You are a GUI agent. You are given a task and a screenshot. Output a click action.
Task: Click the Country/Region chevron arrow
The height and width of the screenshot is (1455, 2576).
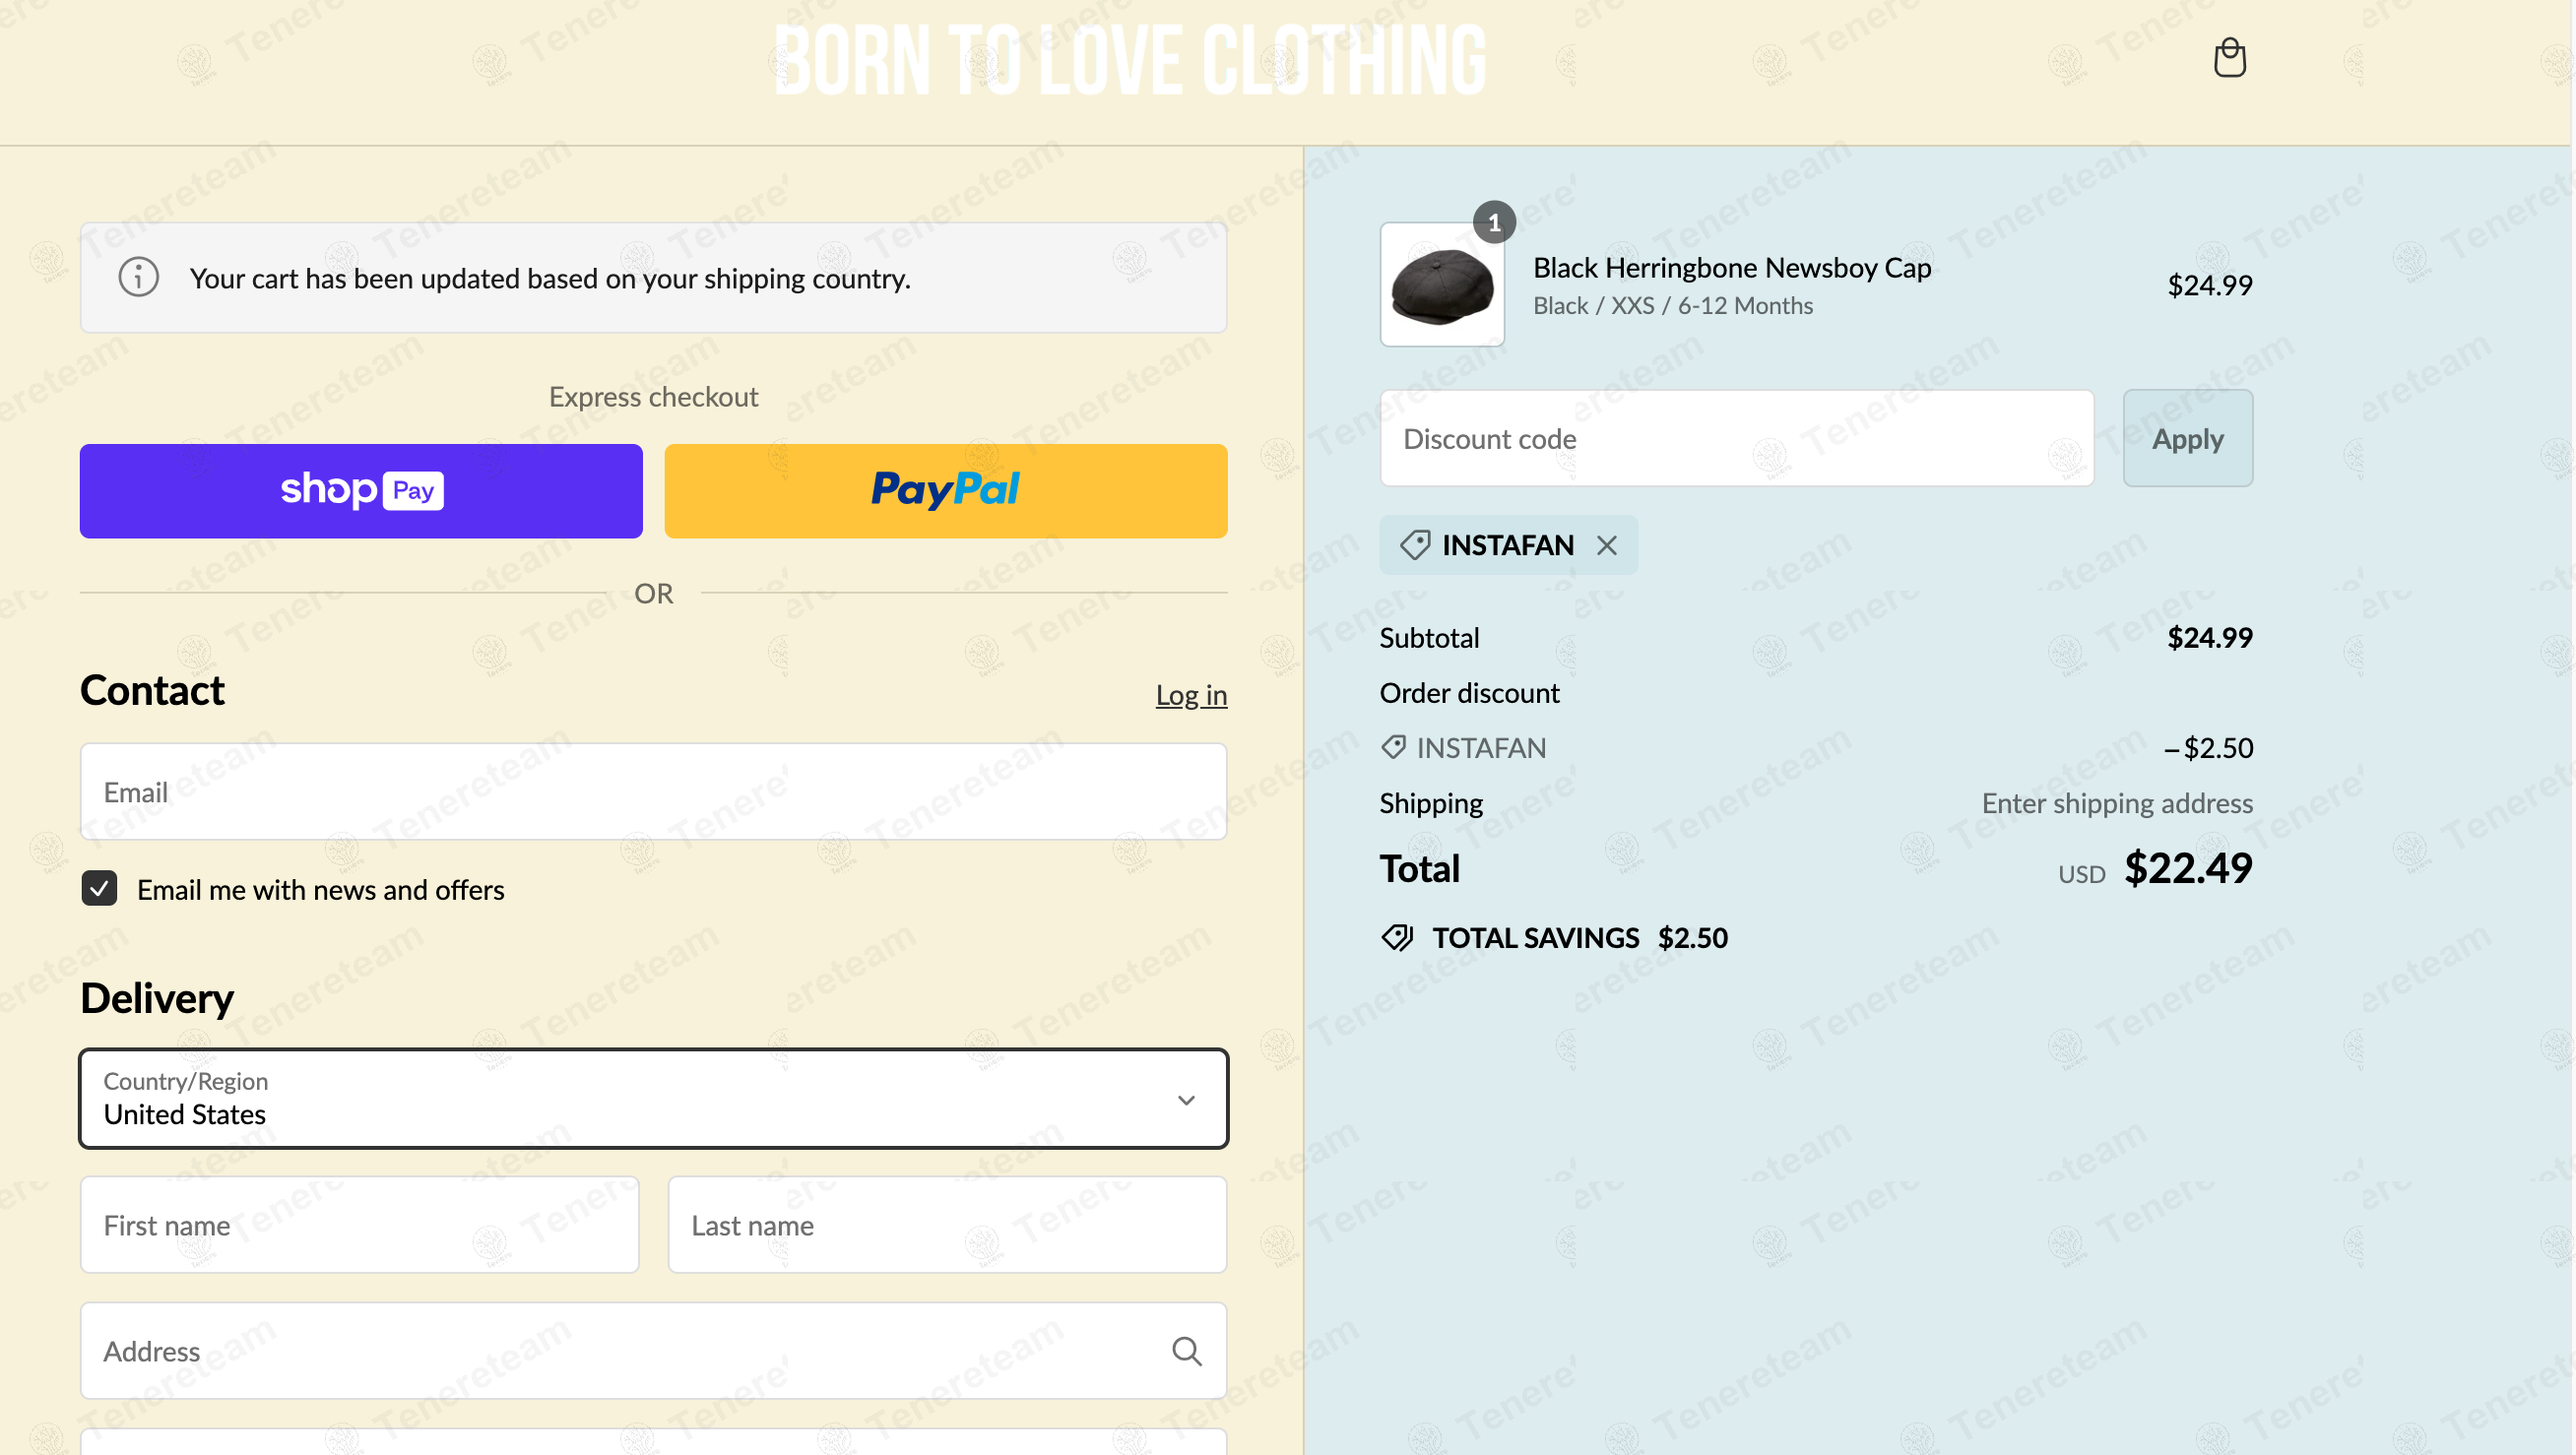coord(1186,1100)
